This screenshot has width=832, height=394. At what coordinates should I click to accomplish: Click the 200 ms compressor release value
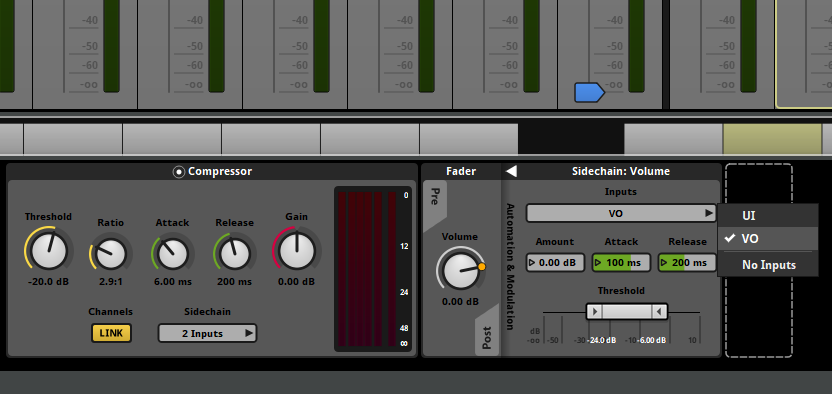(235, 281)
